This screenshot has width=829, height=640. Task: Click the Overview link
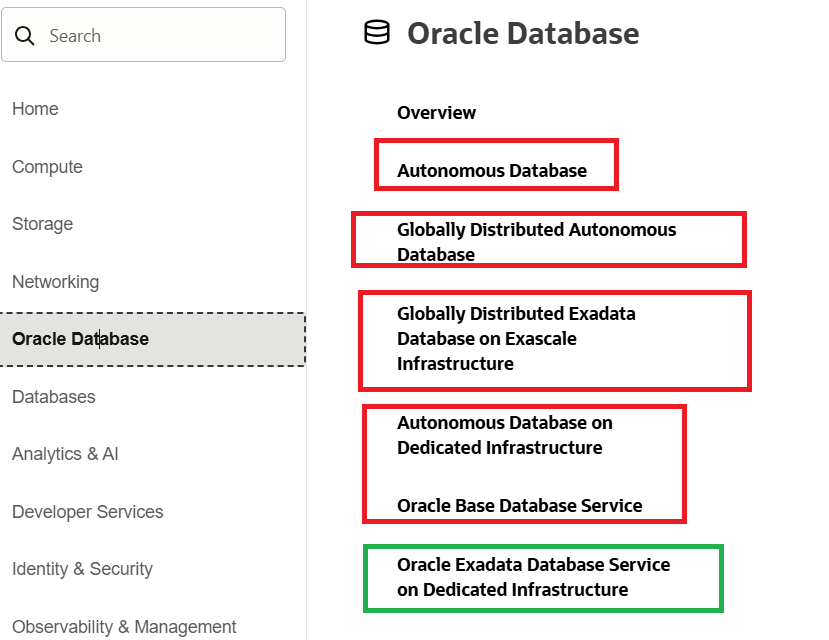click(437, 113)
